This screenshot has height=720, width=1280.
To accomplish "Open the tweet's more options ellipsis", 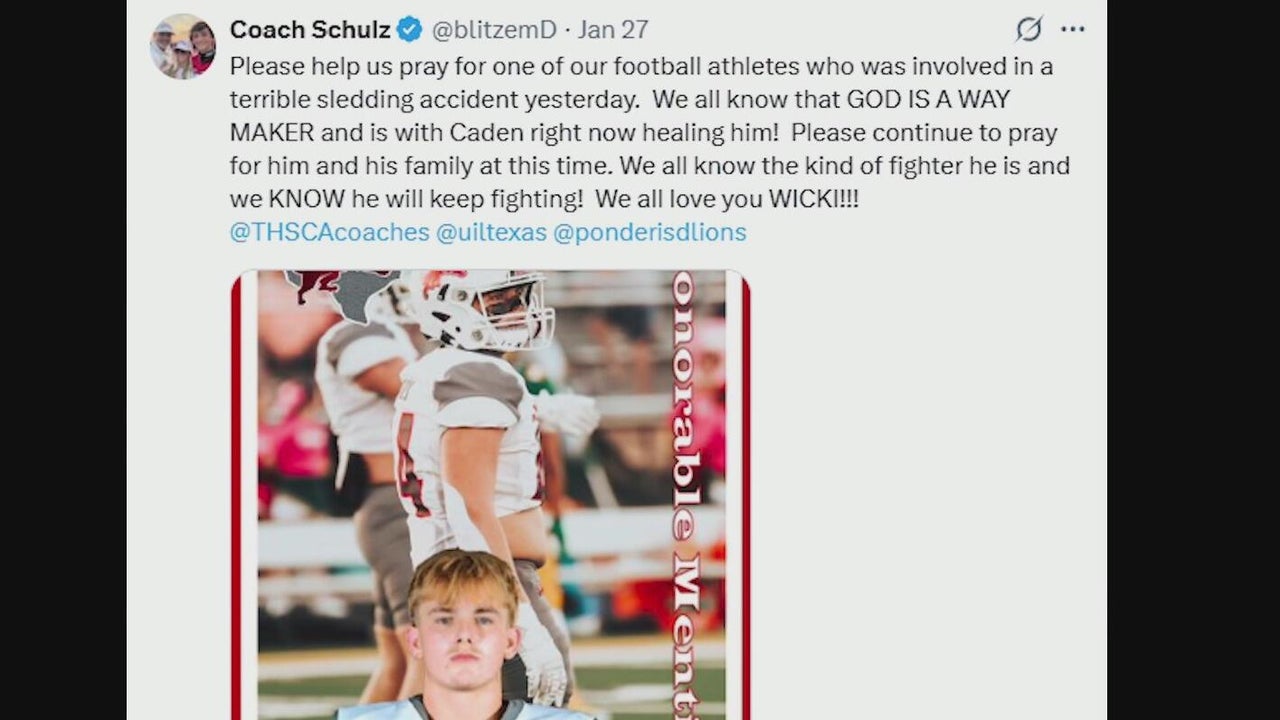I will click(x=1073, y=30).
